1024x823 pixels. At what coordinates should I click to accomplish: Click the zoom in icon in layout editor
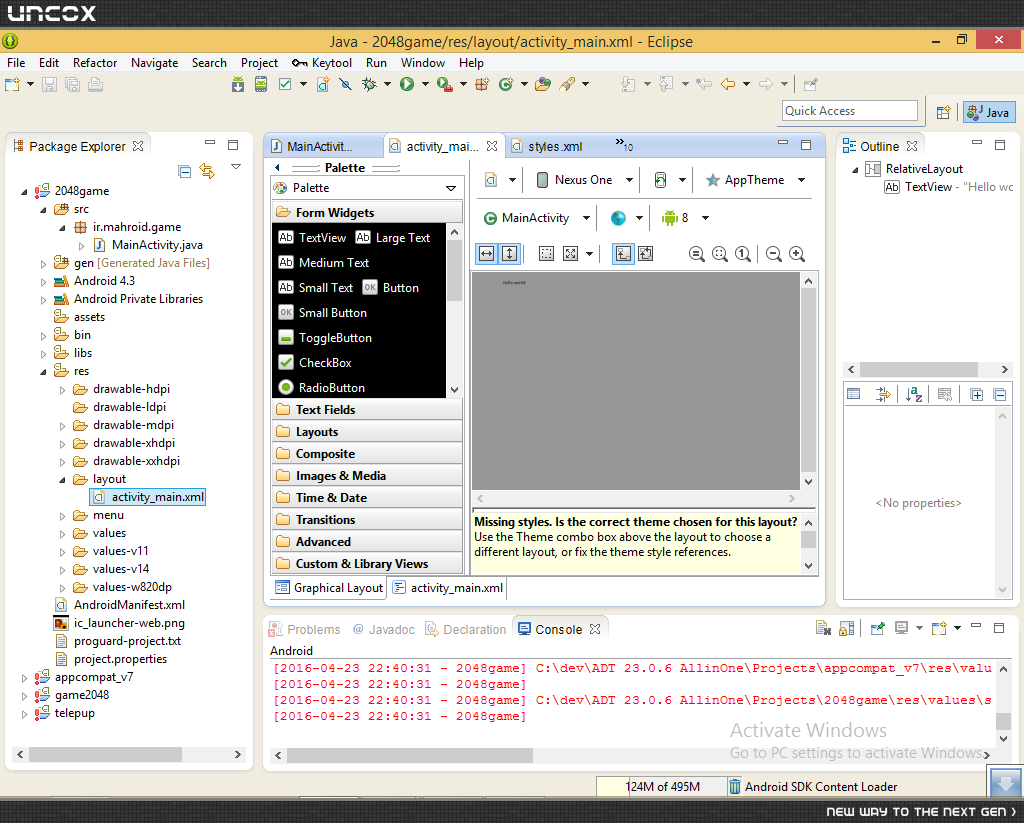[x=797, y=254]
